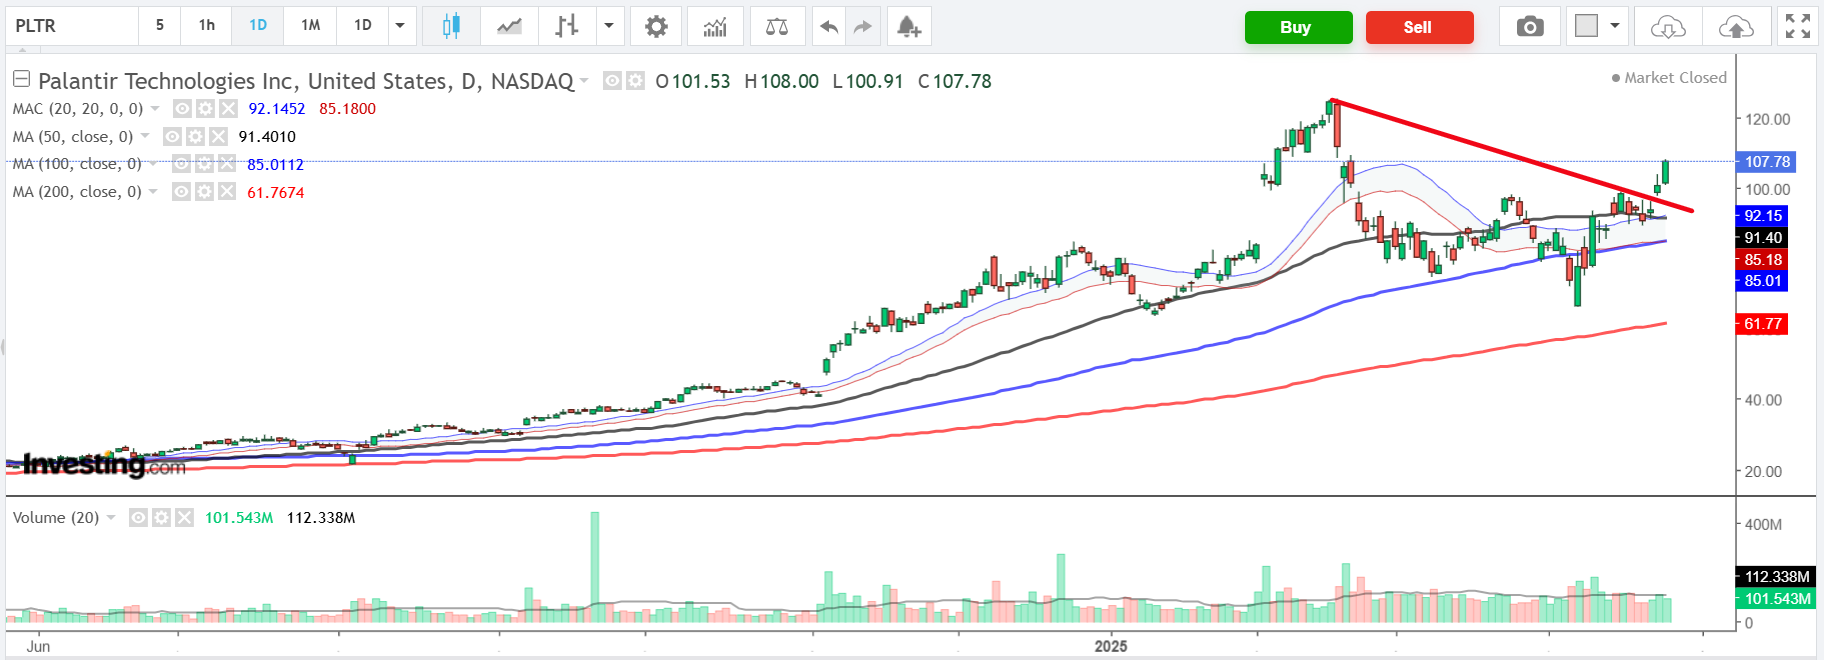This screenshot has width=1824, height=660.
Task: Open settings gear next to Palantir title
Action: [x=635, y=80]
